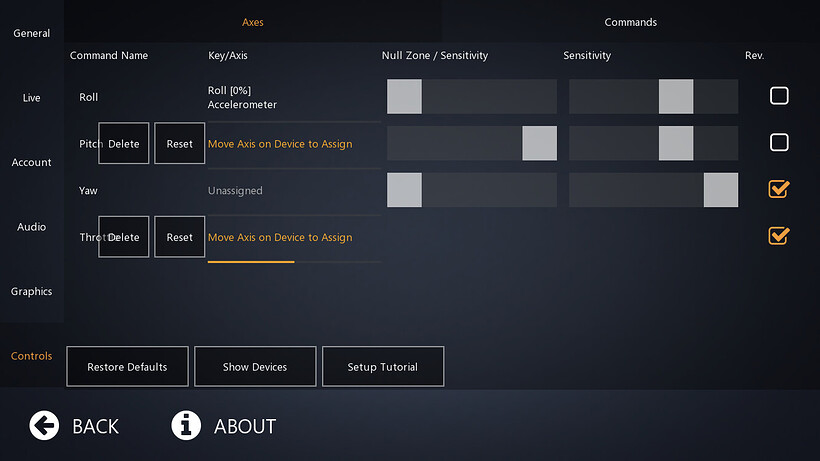Select the Controls settings section
This screenshot has height=461, width=820.
[31, 356]
